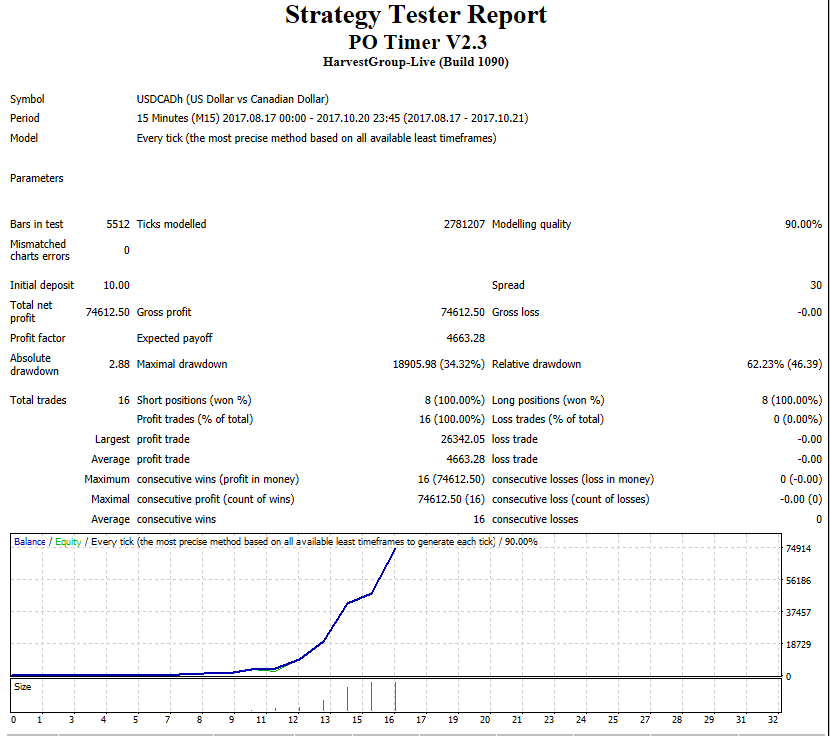The width and height of the screenshot is (830, 736).
Task: Click the Mismatched charts errors label
Action: click(x=40, y=250)
